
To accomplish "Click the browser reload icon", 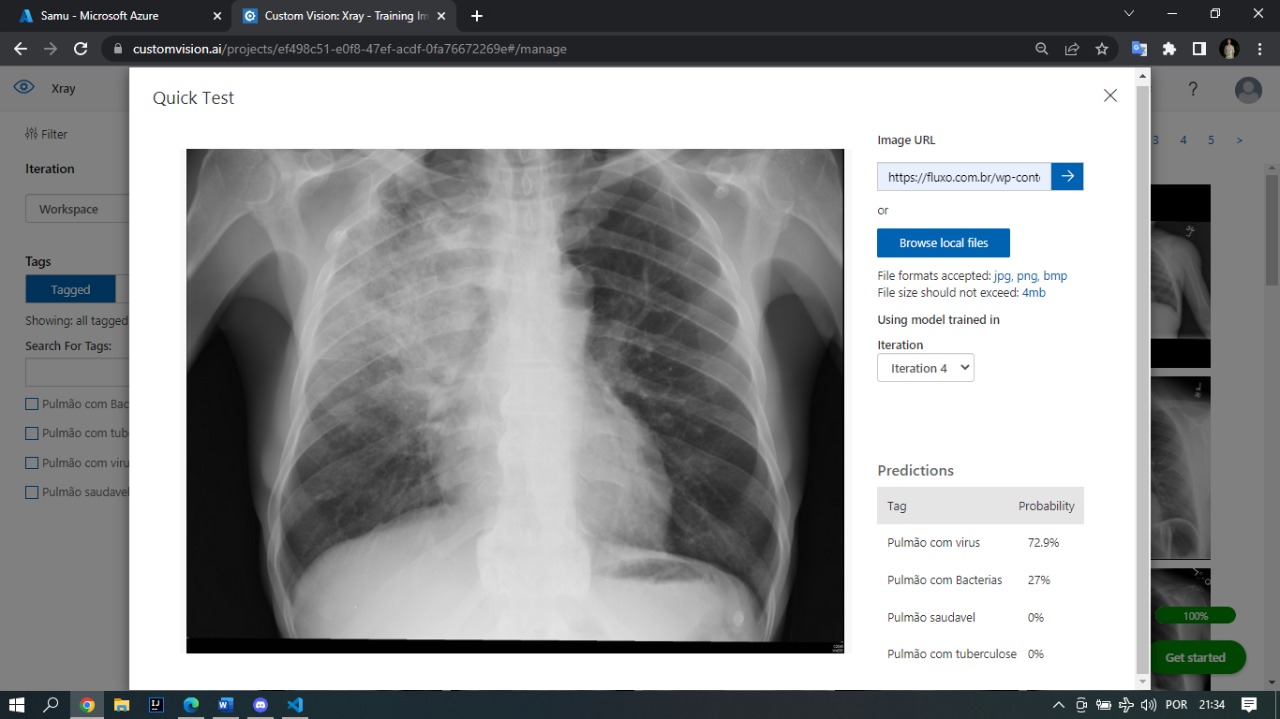I will click(x=81, y=48).
